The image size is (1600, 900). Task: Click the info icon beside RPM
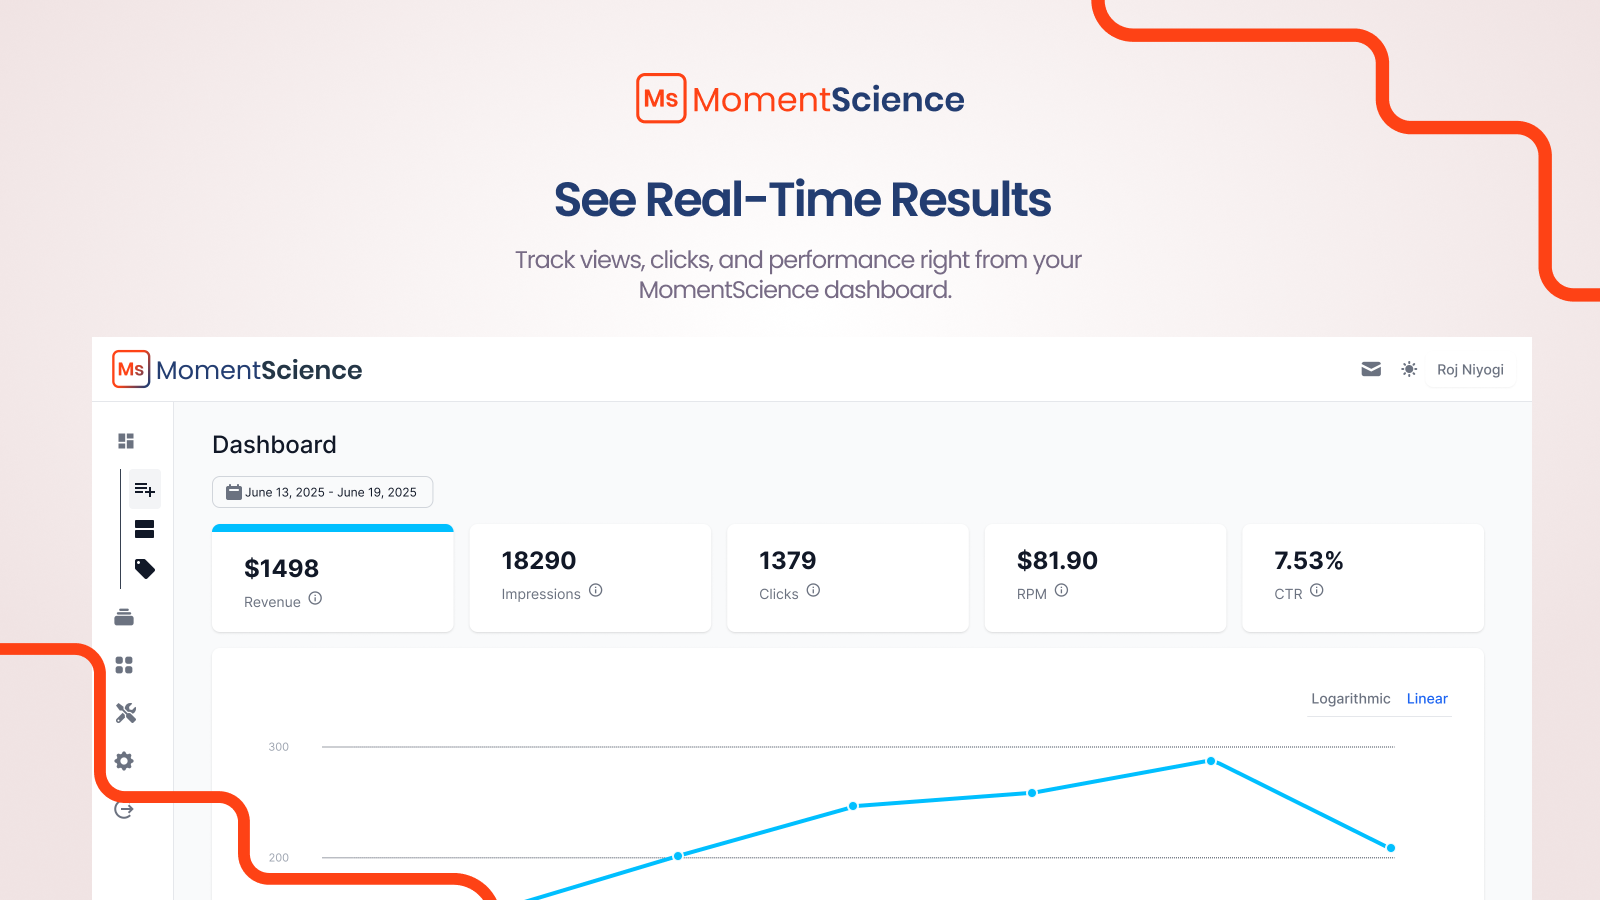point(1062,590)
